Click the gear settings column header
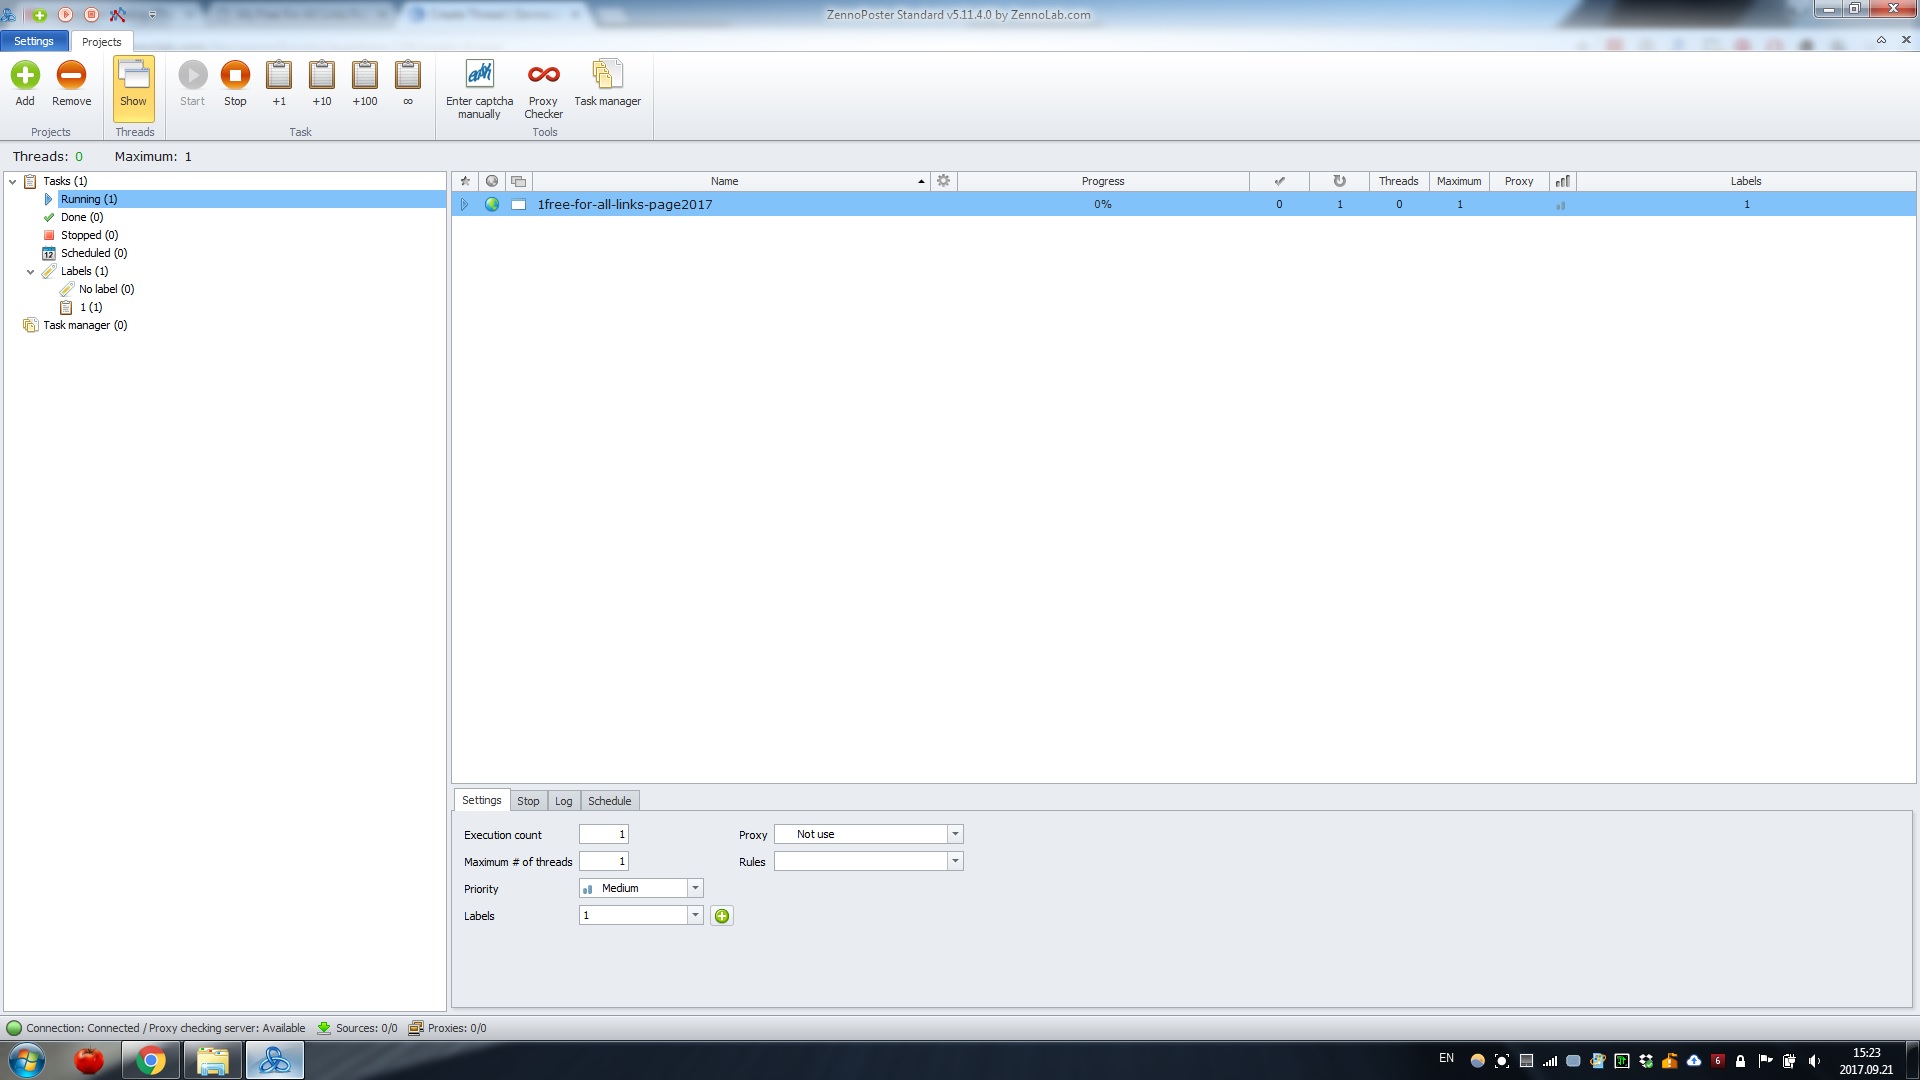The width and height of the screenshot is (1920, 1080). pyautogui.click(x=943, y=181)
